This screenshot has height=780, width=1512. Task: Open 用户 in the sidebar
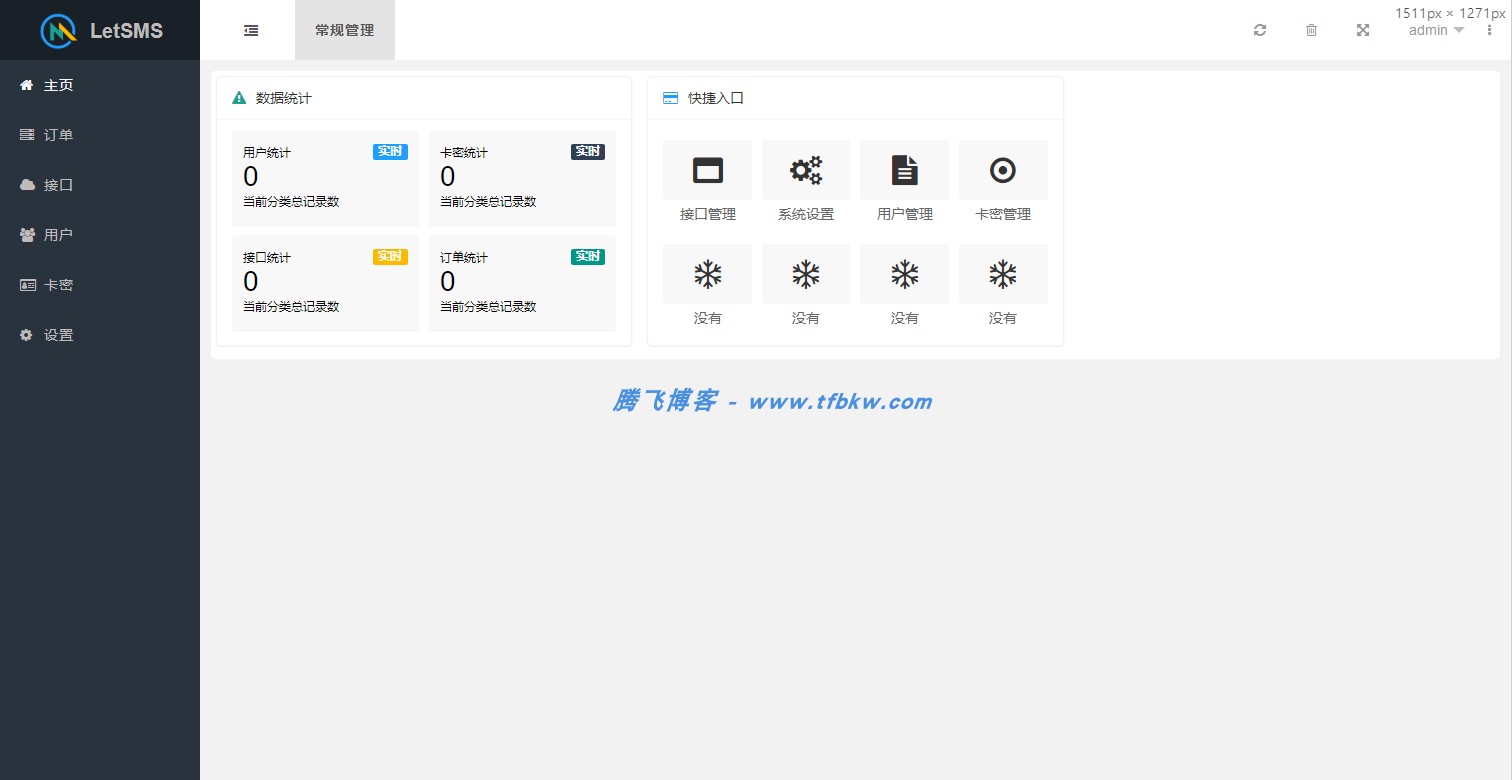coord(100,235)
